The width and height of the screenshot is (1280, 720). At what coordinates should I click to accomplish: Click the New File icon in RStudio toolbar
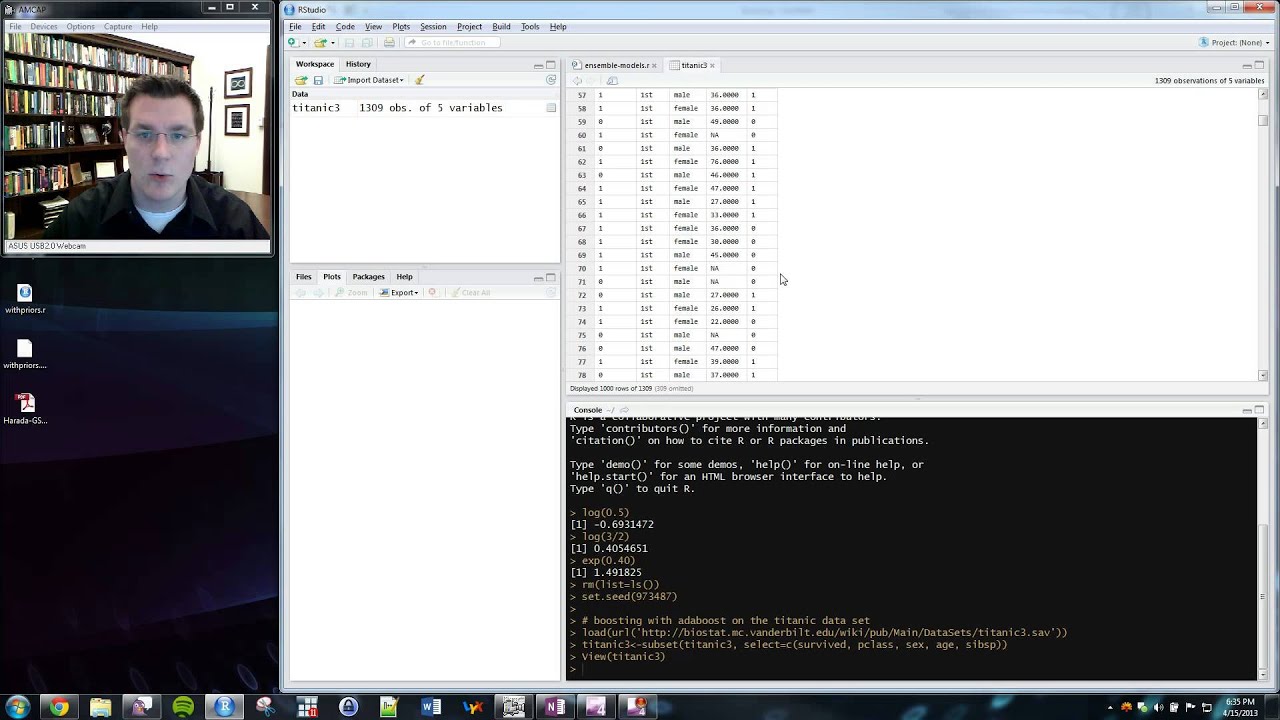click(x=292, y=43)
